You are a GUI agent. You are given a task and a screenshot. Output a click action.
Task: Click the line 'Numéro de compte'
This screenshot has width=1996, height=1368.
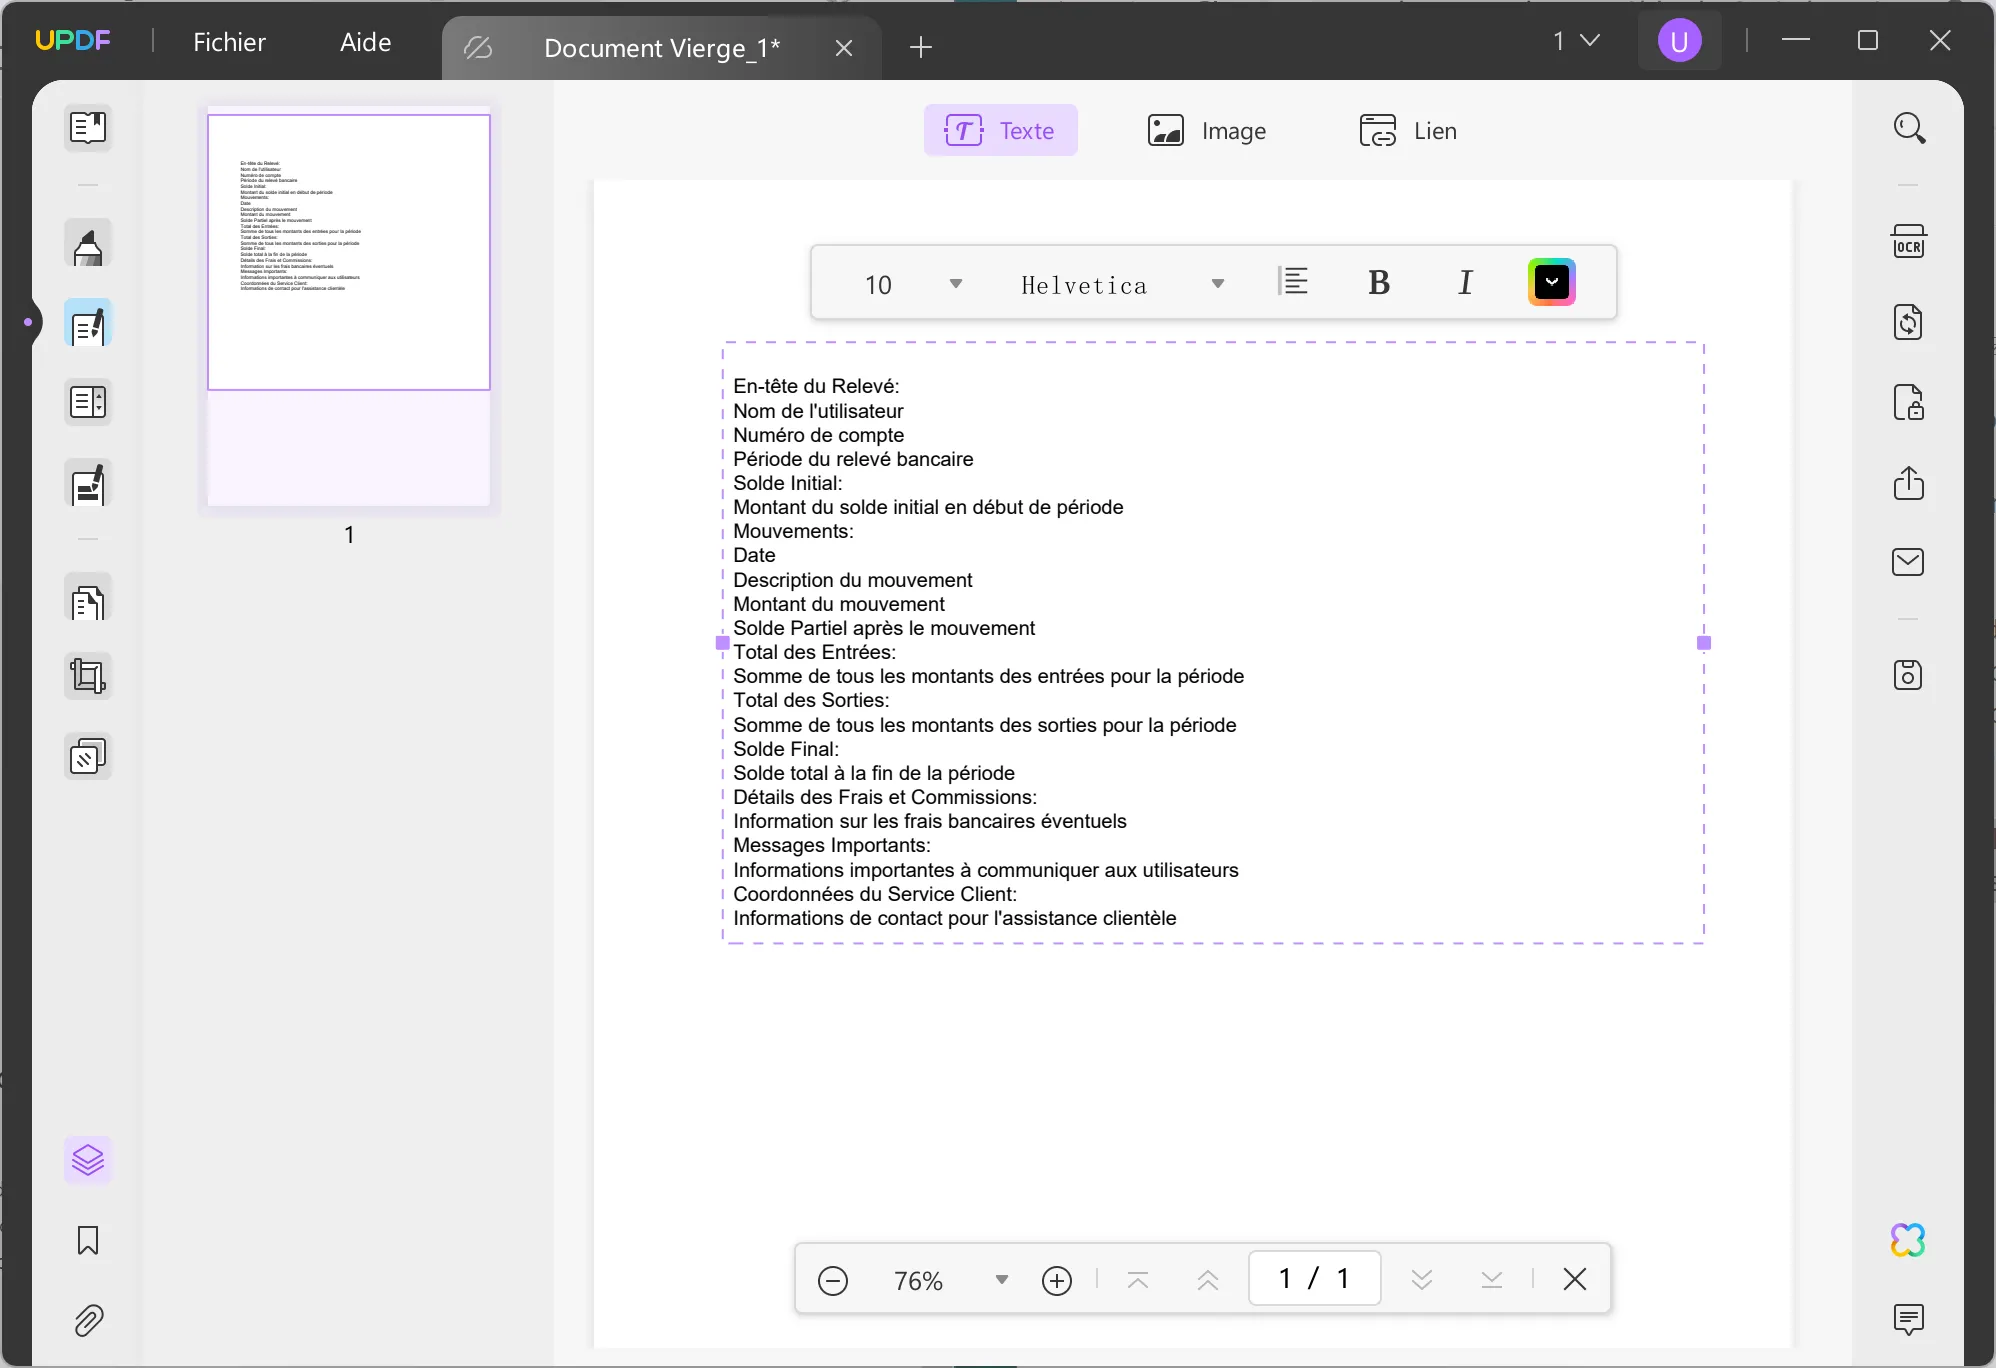tap(818, 435)
